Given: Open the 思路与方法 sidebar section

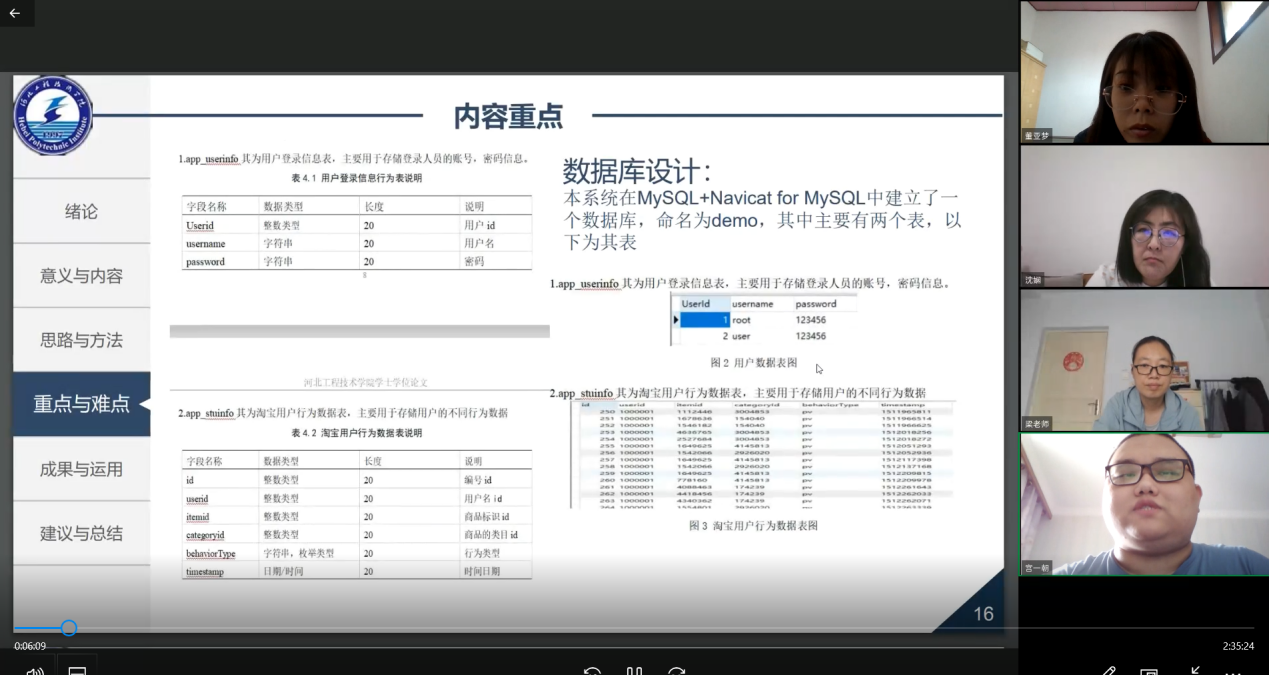Looking at the screenshot, I should point(82,340).
